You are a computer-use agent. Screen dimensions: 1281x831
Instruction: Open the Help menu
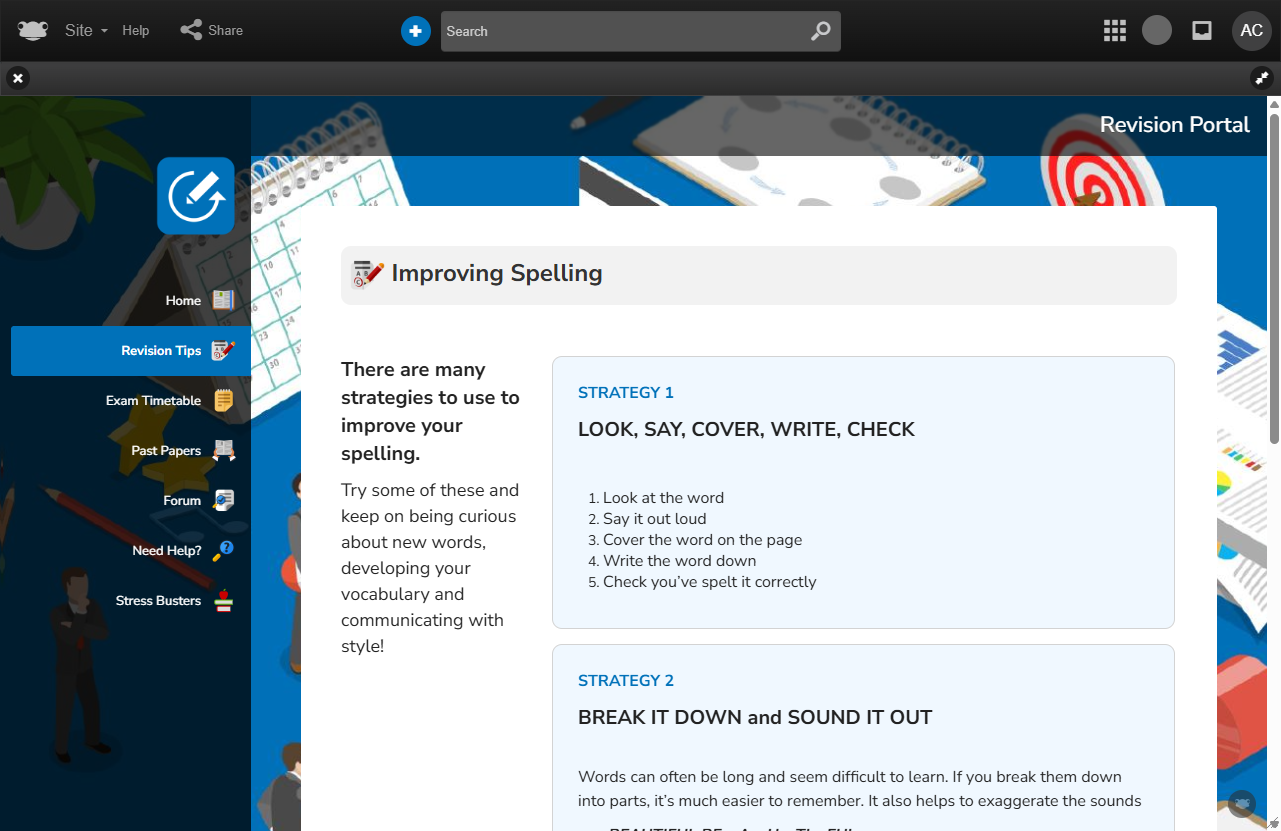136,30
